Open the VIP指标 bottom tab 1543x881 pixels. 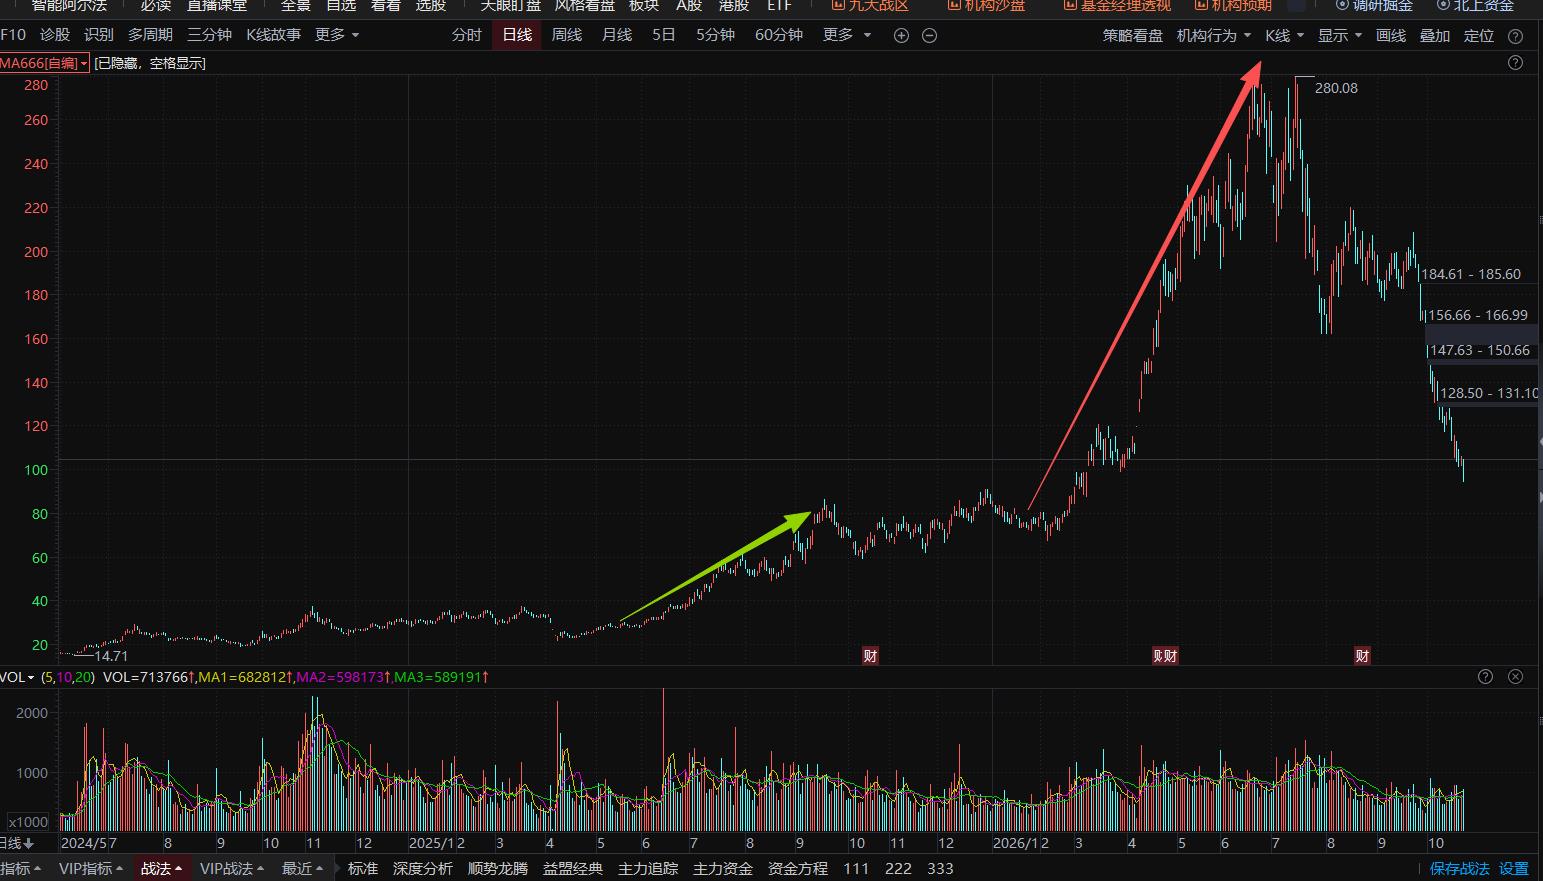pyautogui.click(x=90, y=868)
